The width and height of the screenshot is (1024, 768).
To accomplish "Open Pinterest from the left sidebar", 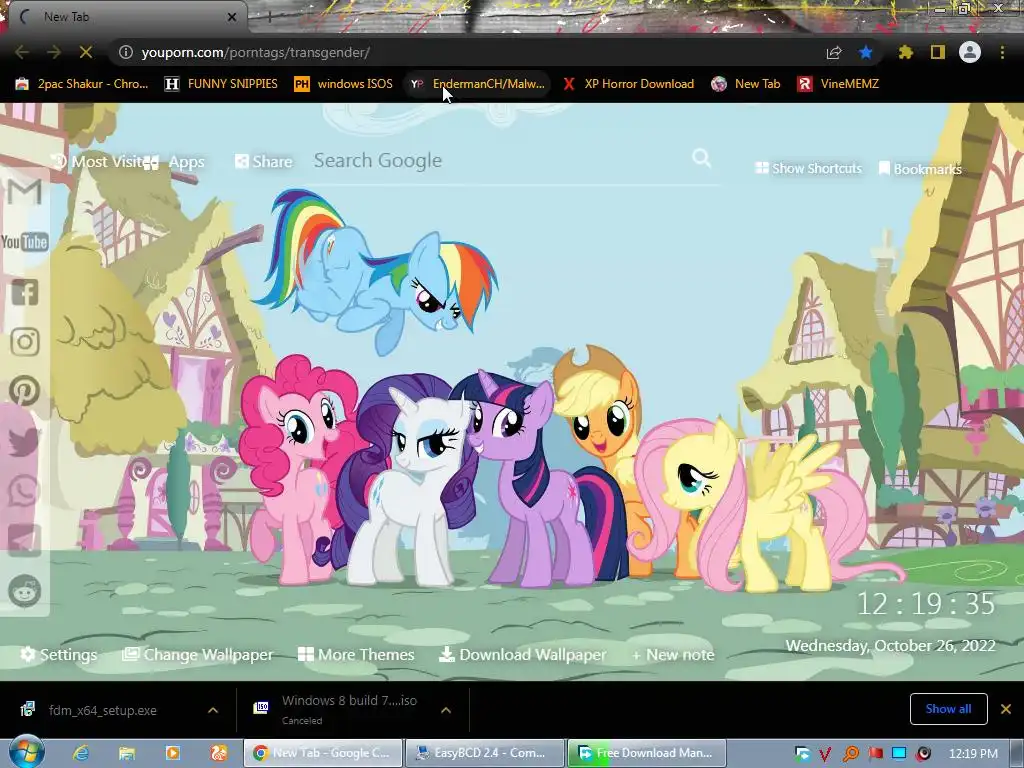I will pos(25,391).
